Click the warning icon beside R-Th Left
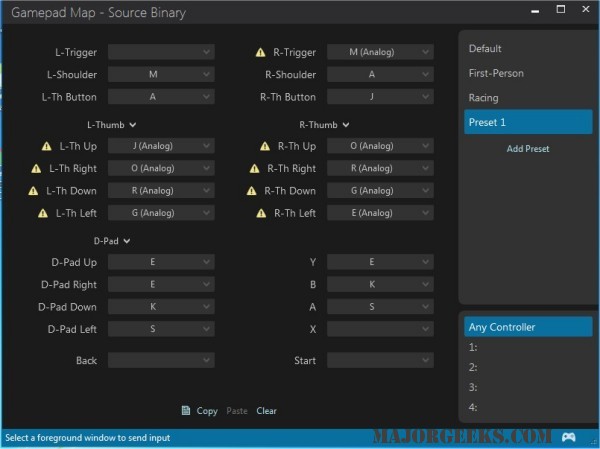Screen dimensions: 600x449 coord(261,213)
